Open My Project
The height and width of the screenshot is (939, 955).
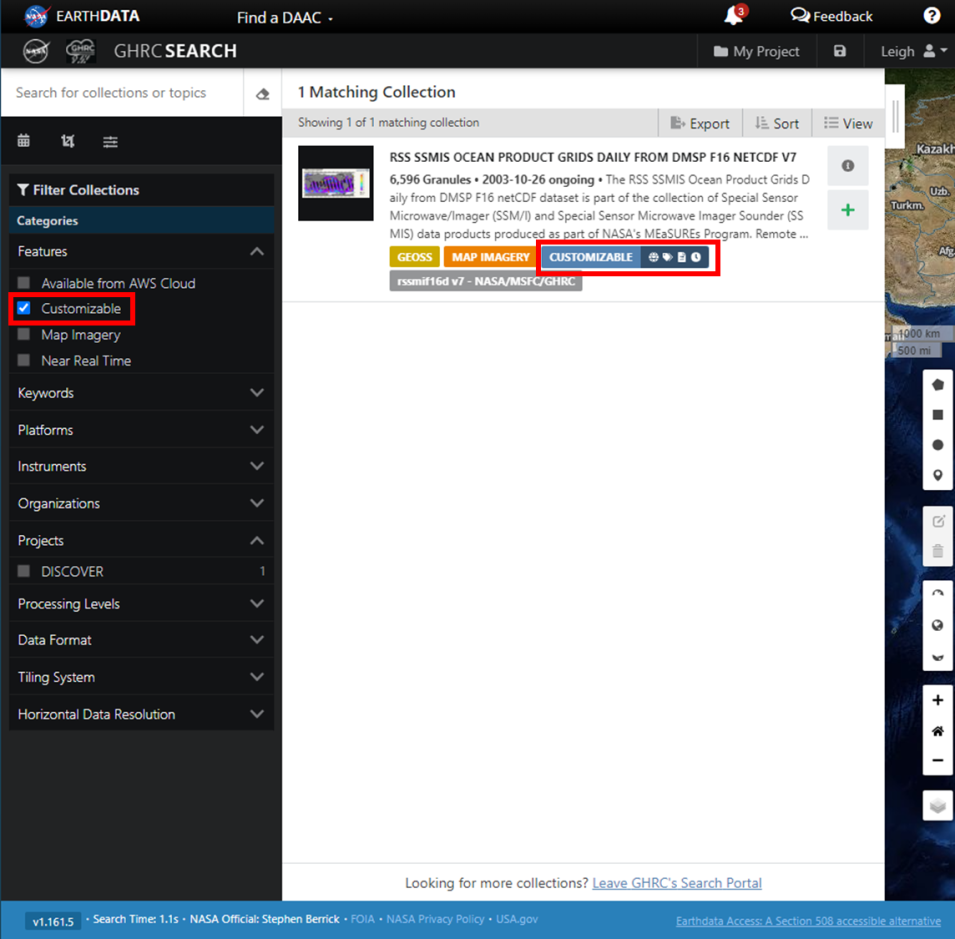pos(756,51)
